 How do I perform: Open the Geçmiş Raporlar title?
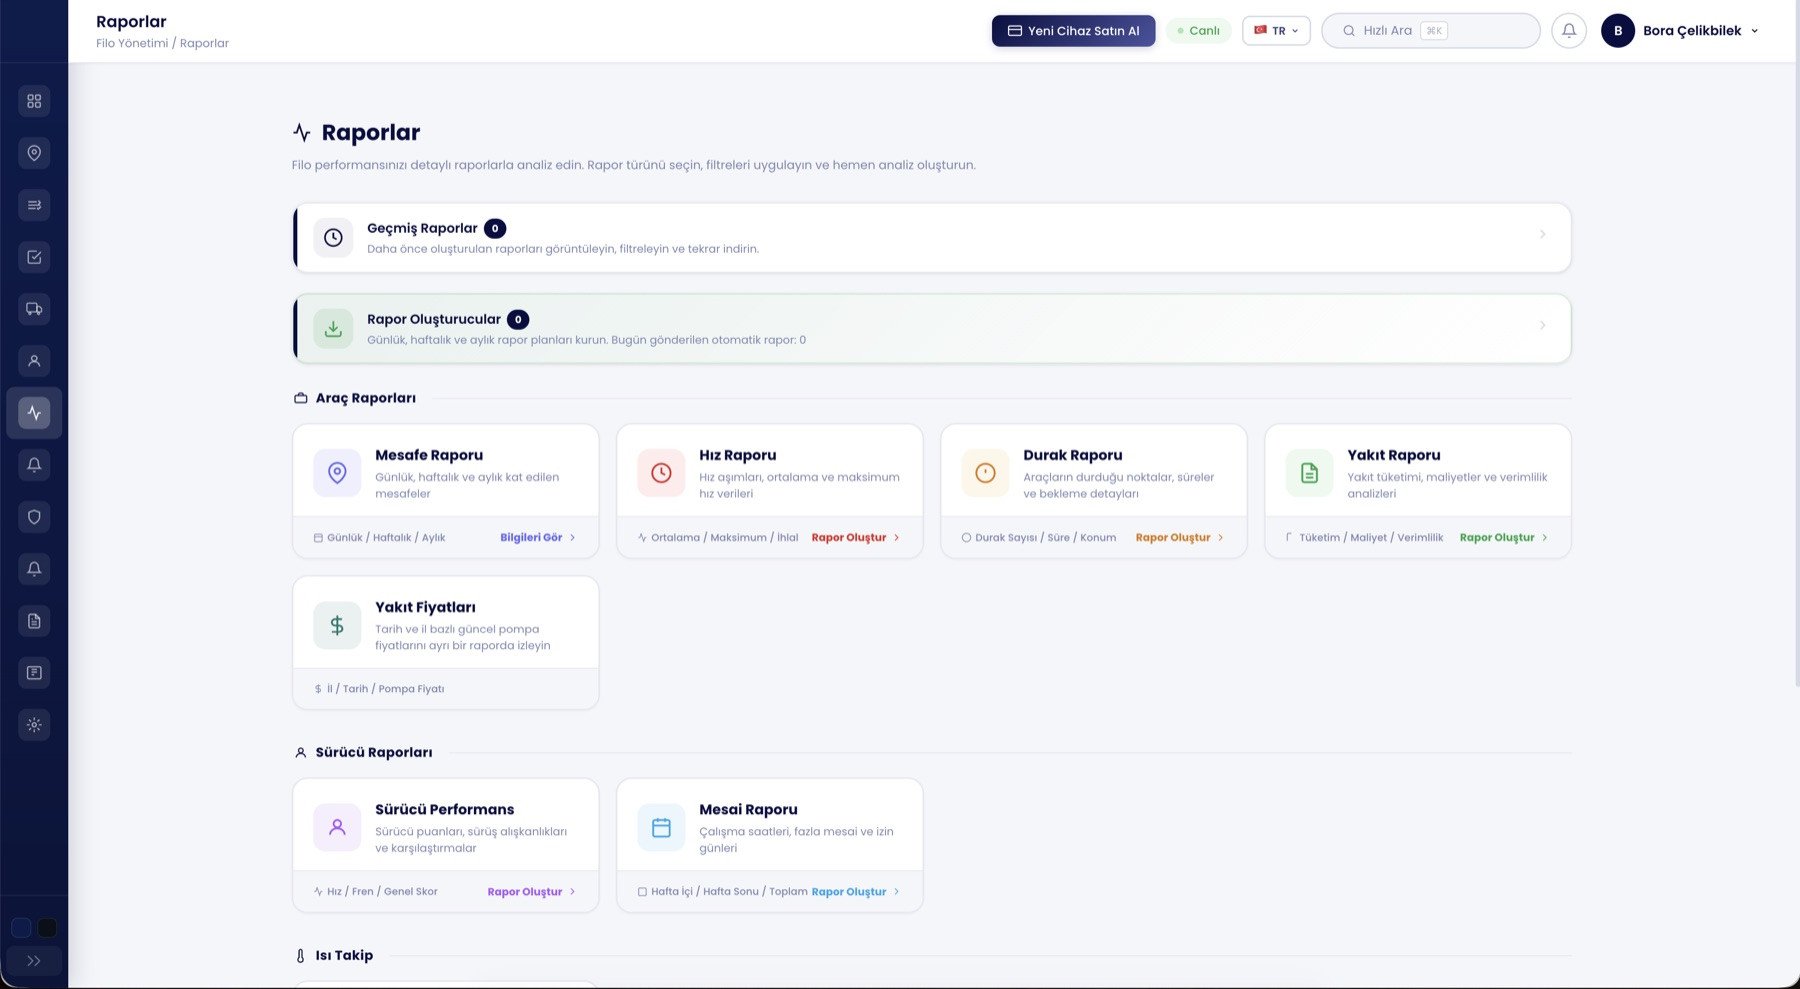[x=422, y=228]
